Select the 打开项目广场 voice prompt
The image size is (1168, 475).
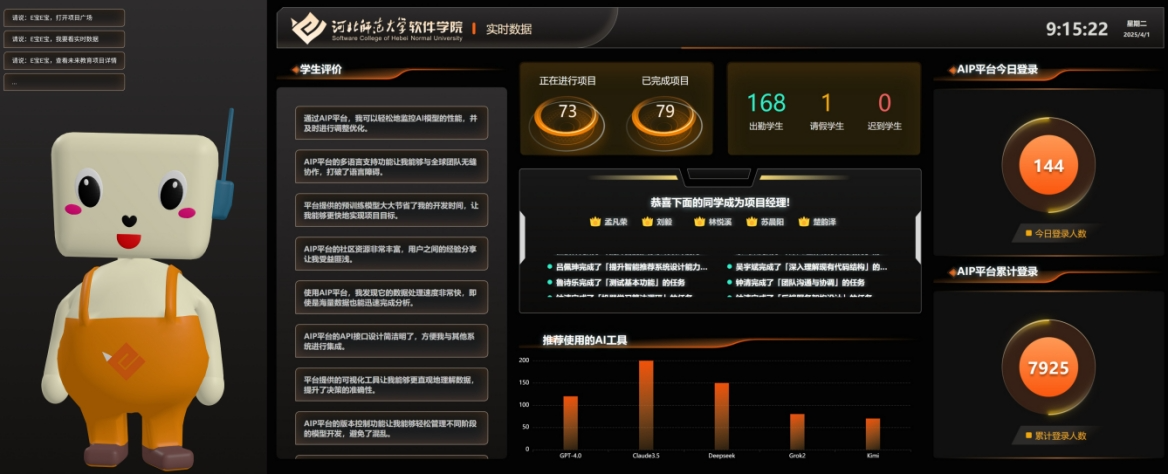[64, 18]
